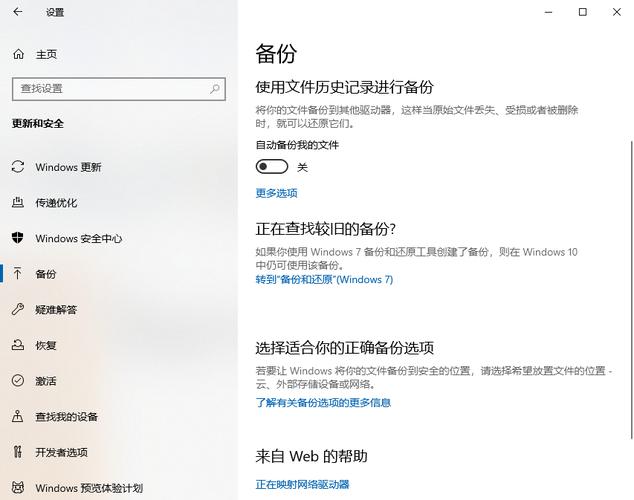This screenshot has height=500, width=634.
Task: Click the 使用文件历史记录进行备份 heading
Action: 344,87
